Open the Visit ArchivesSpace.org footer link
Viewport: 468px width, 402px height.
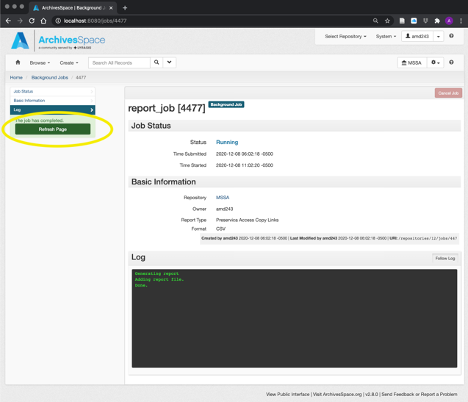coord(337,394)
